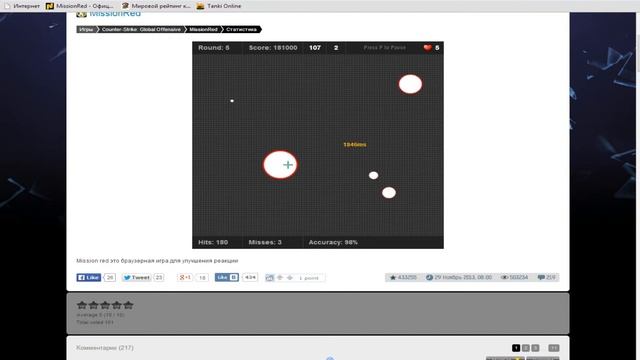Click the Accuracy: 98% readout
This screenshot has height=360, width=640.
click(333, 242)
